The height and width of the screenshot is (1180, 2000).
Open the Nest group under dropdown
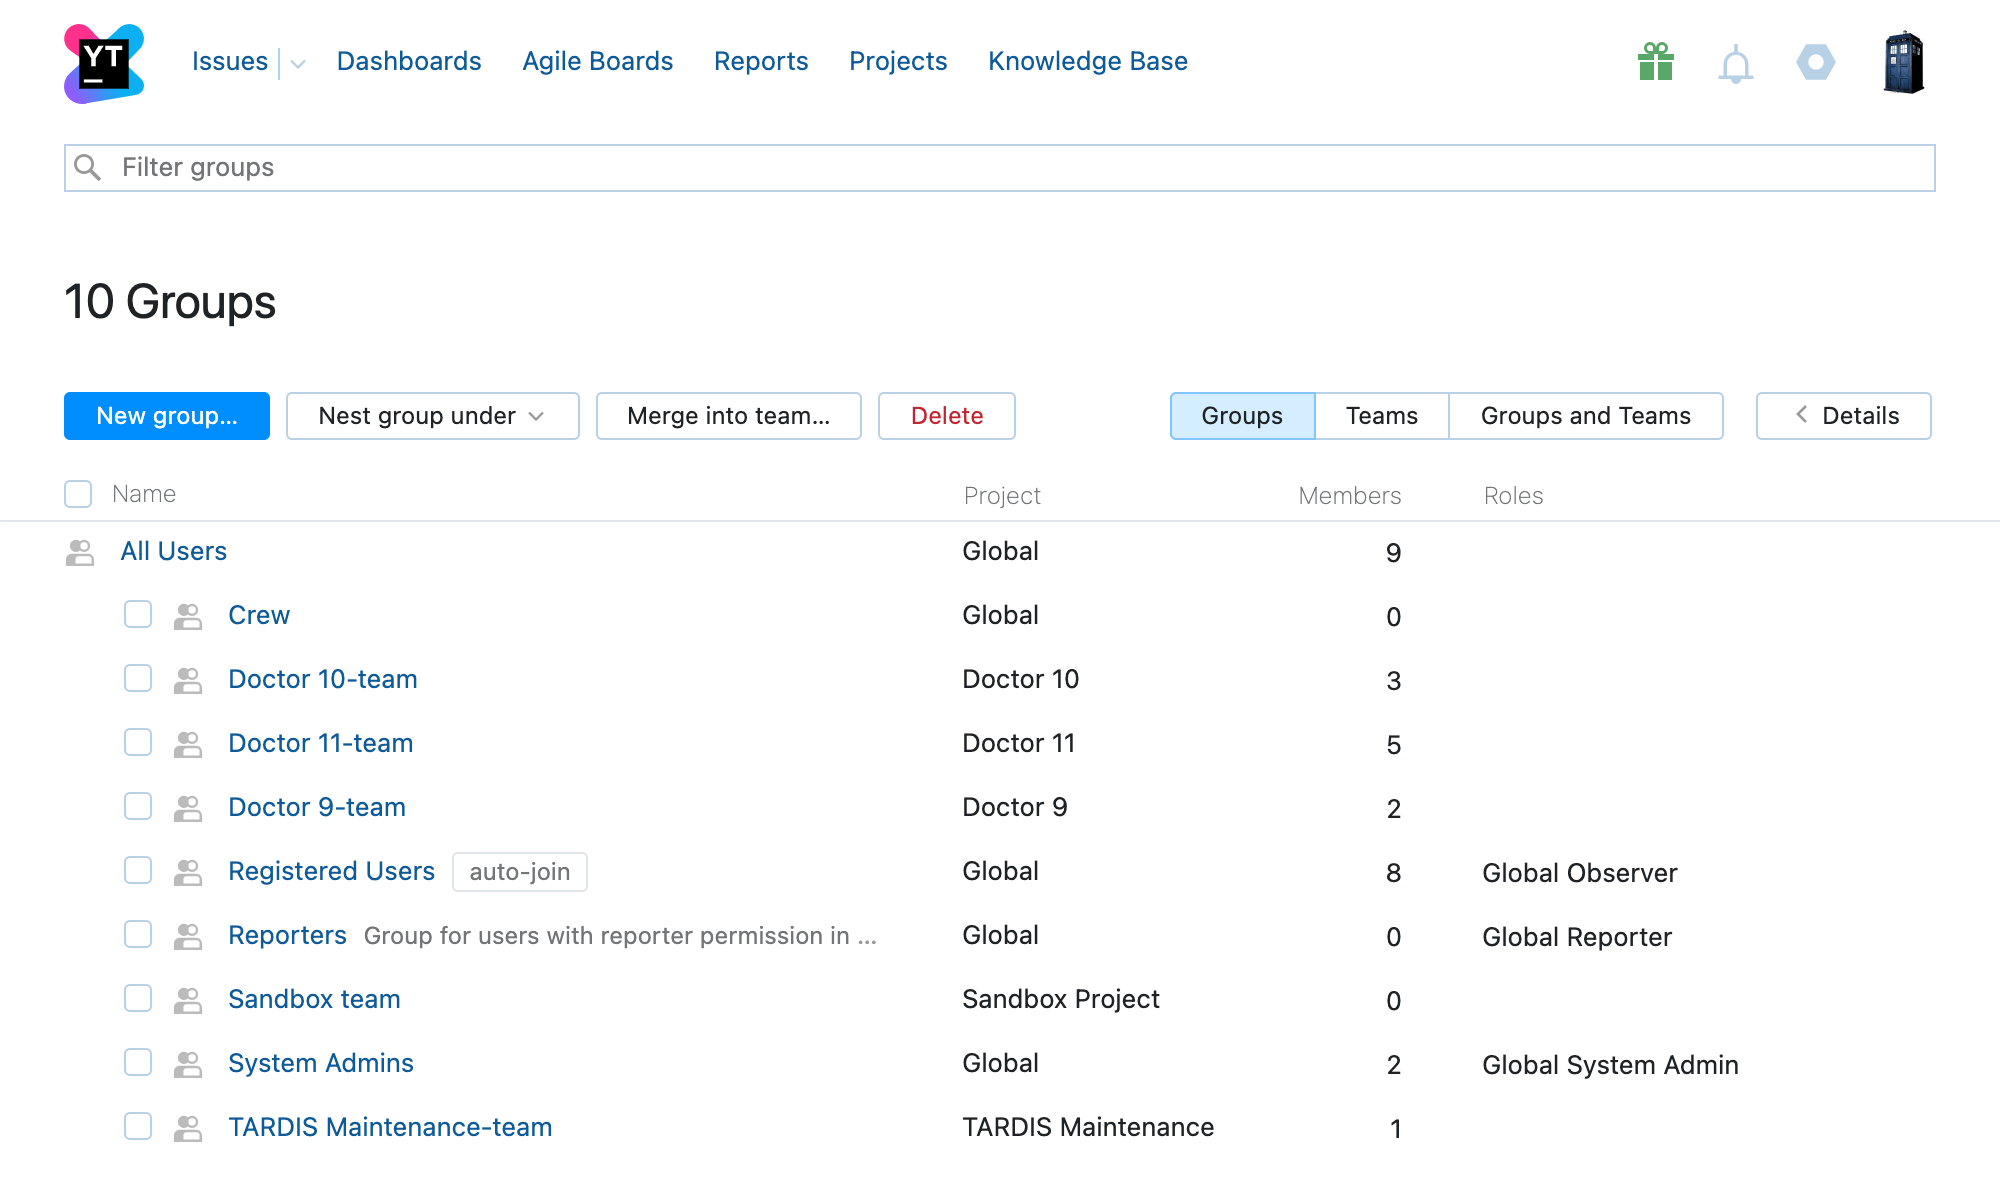pos(432,416)
